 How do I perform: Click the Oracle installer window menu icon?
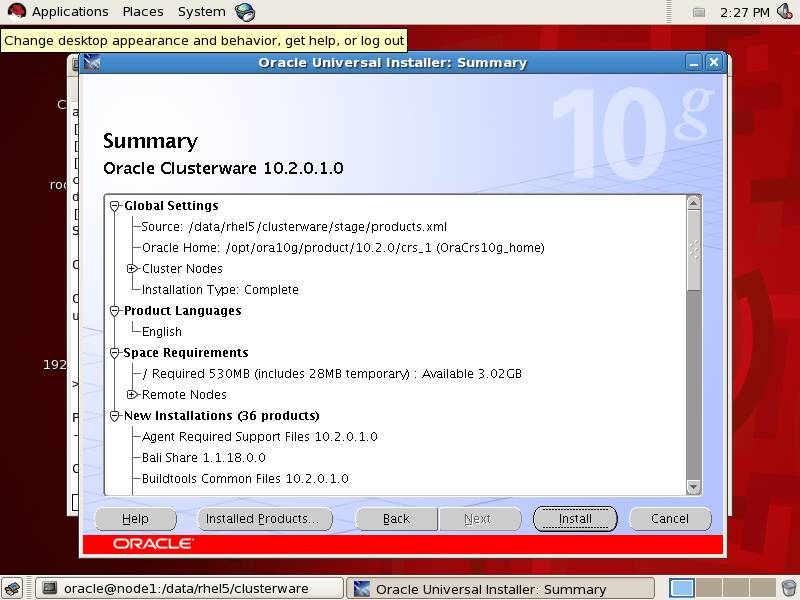pyautogui.click(x=92, y=62)
